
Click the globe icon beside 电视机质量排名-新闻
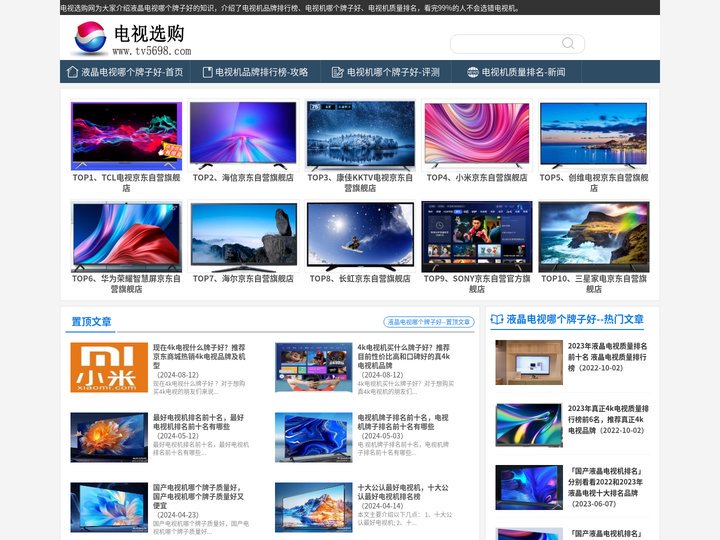click(x=472, y=72)
